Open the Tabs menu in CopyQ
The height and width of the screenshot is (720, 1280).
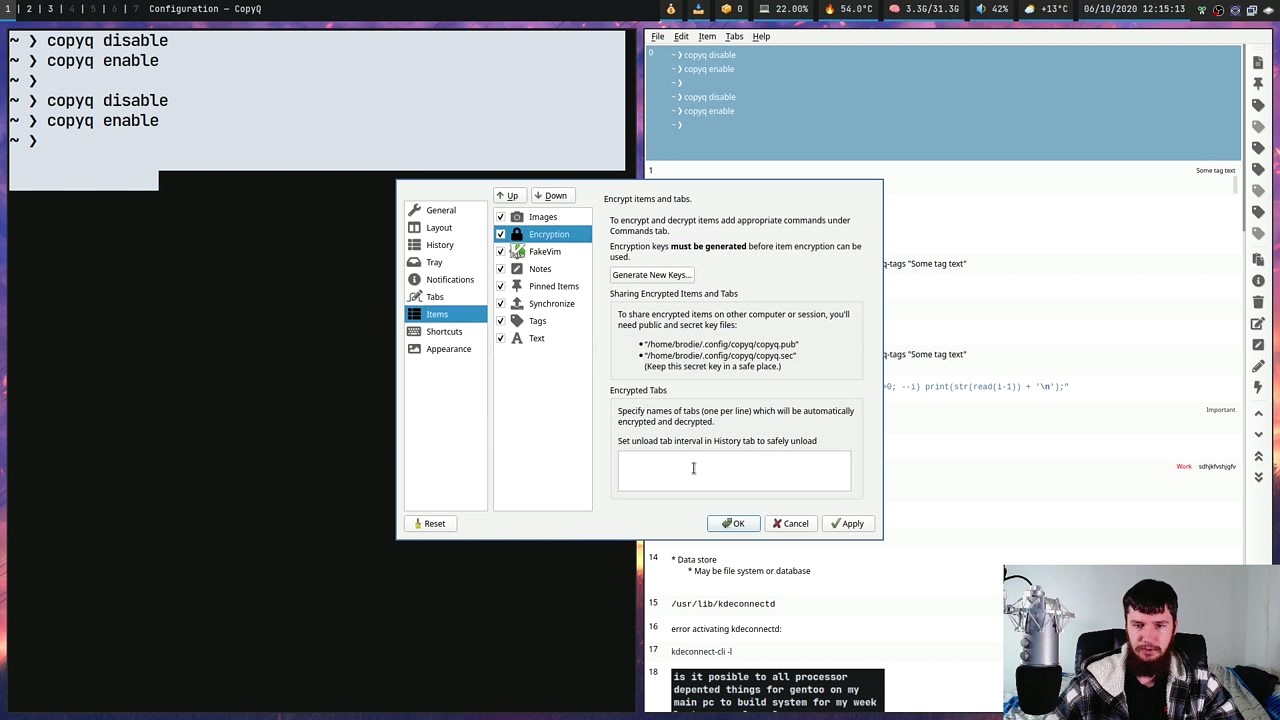pos(734,36)
